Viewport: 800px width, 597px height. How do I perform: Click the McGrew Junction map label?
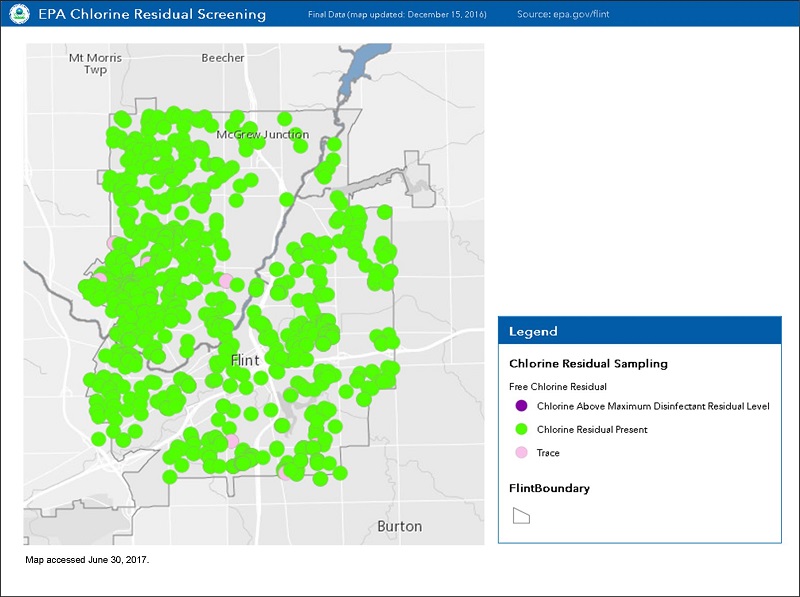pyautogui.click(x=263, y=134)
